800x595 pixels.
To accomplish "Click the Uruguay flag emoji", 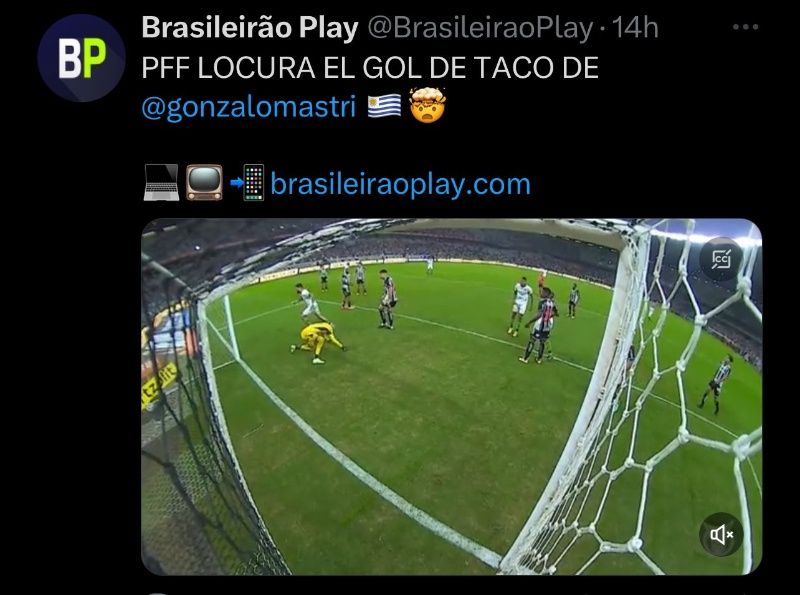I will (384, 106).
